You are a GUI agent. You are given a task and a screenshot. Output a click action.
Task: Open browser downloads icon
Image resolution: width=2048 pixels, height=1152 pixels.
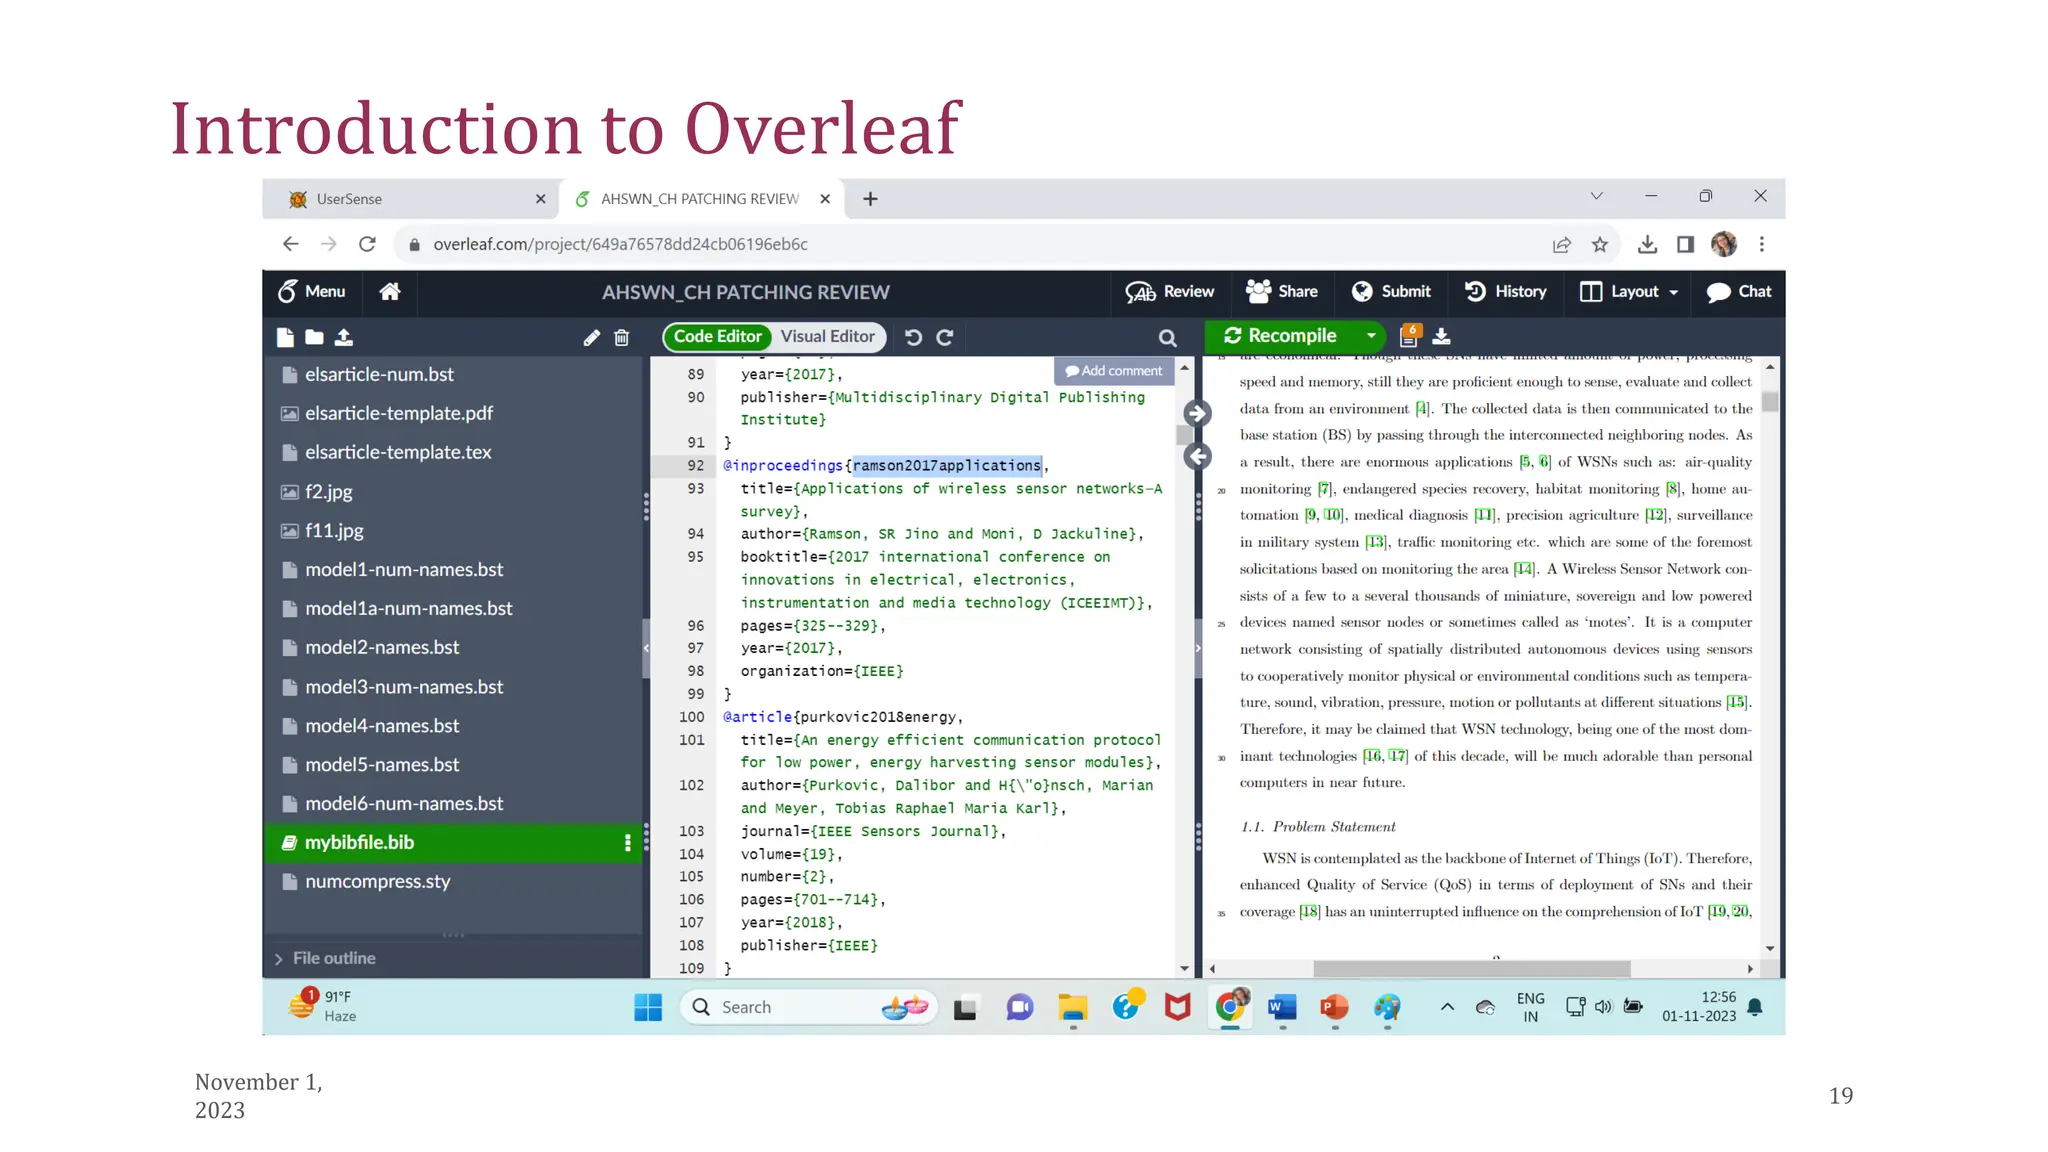click(1648, 244)
